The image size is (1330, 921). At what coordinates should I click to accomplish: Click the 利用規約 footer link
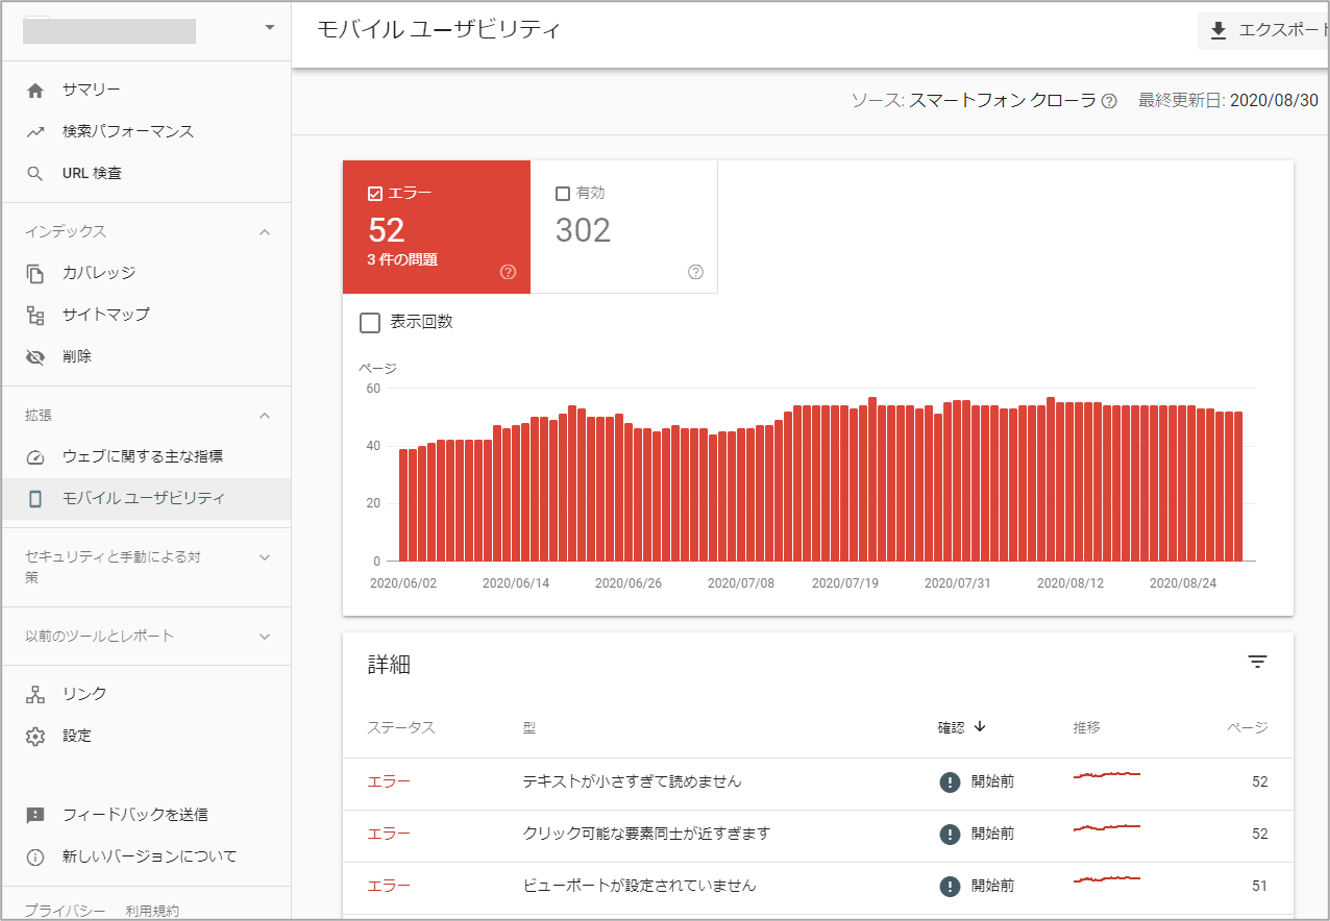click(x=152, y=911)
